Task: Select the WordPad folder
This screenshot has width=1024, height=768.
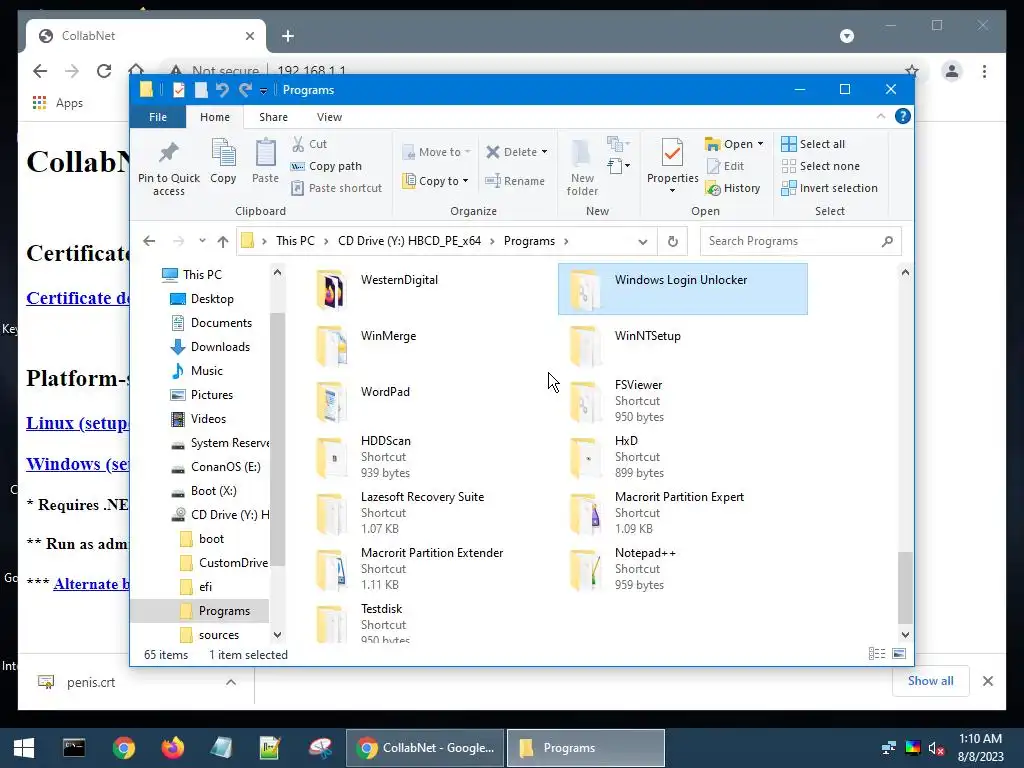Action: click(430, 401)
